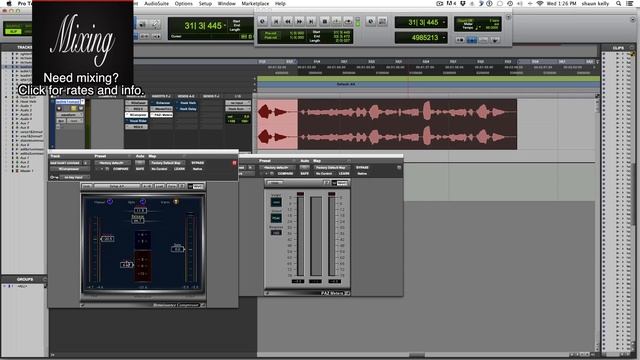Open the factory default preset menu in RCompressor
This screenshot has width=640, height=360.
click(x=113, y=163)
